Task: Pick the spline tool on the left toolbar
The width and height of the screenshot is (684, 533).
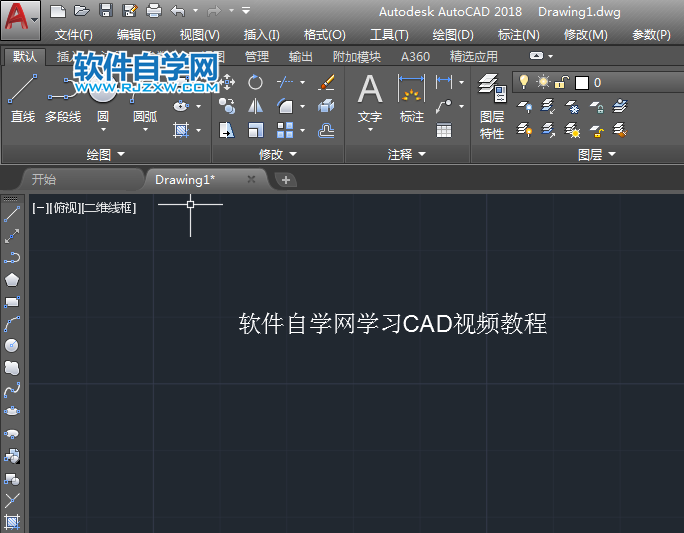Action: tap(12, 390)
